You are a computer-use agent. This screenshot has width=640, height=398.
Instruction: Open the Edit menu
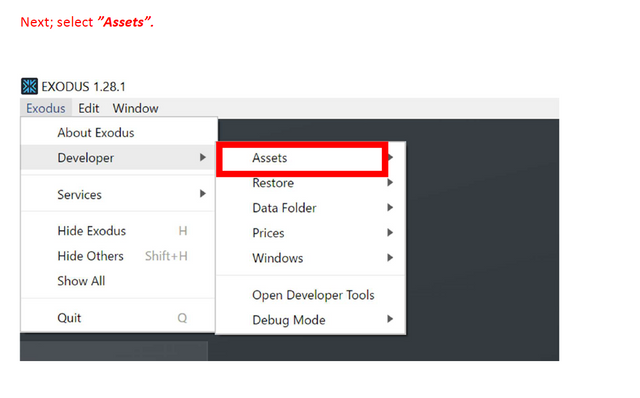click(89, 108)
